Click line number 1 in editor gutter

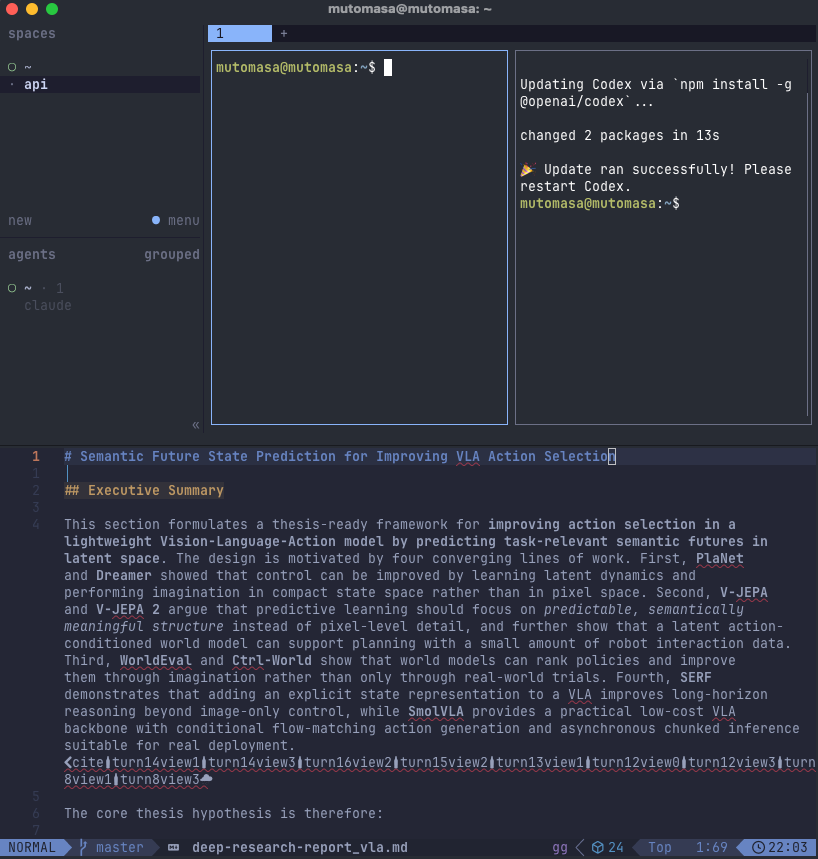pos(36,456)
